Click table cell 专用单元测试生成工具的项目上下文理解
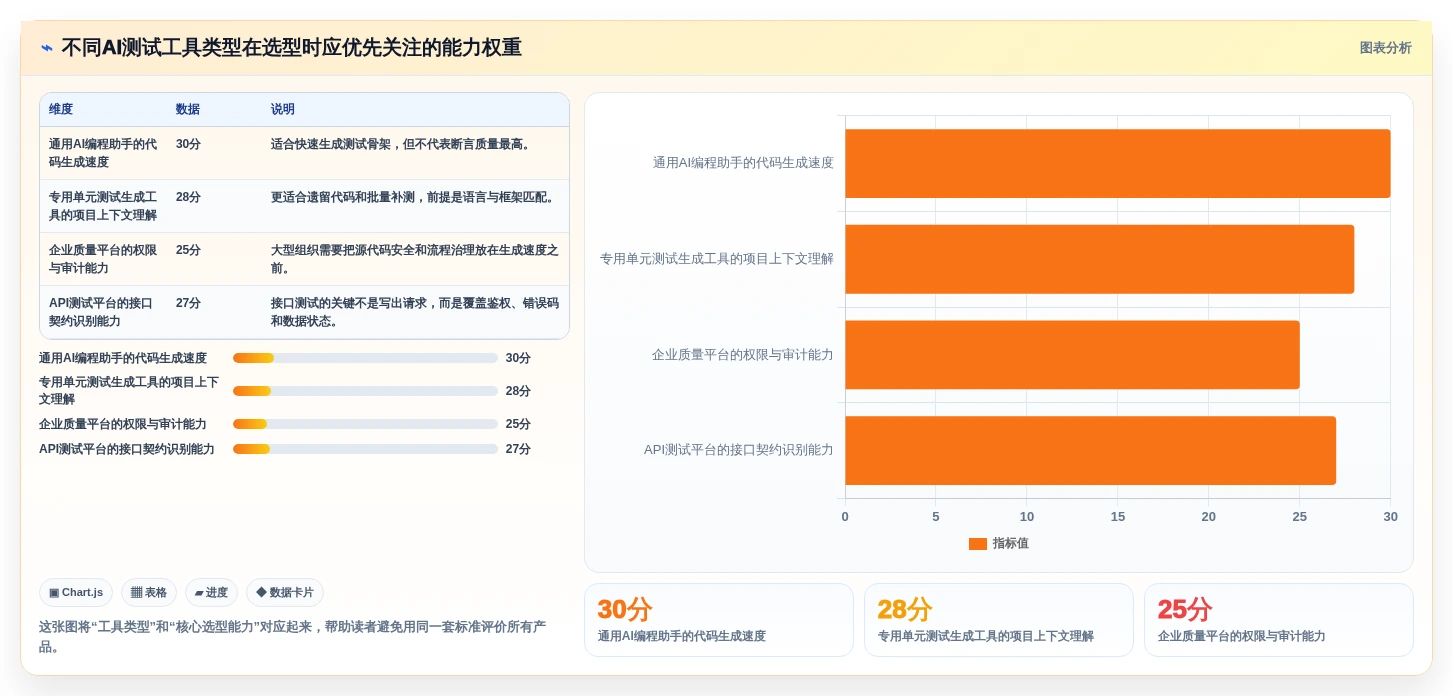 coord(103,206)
